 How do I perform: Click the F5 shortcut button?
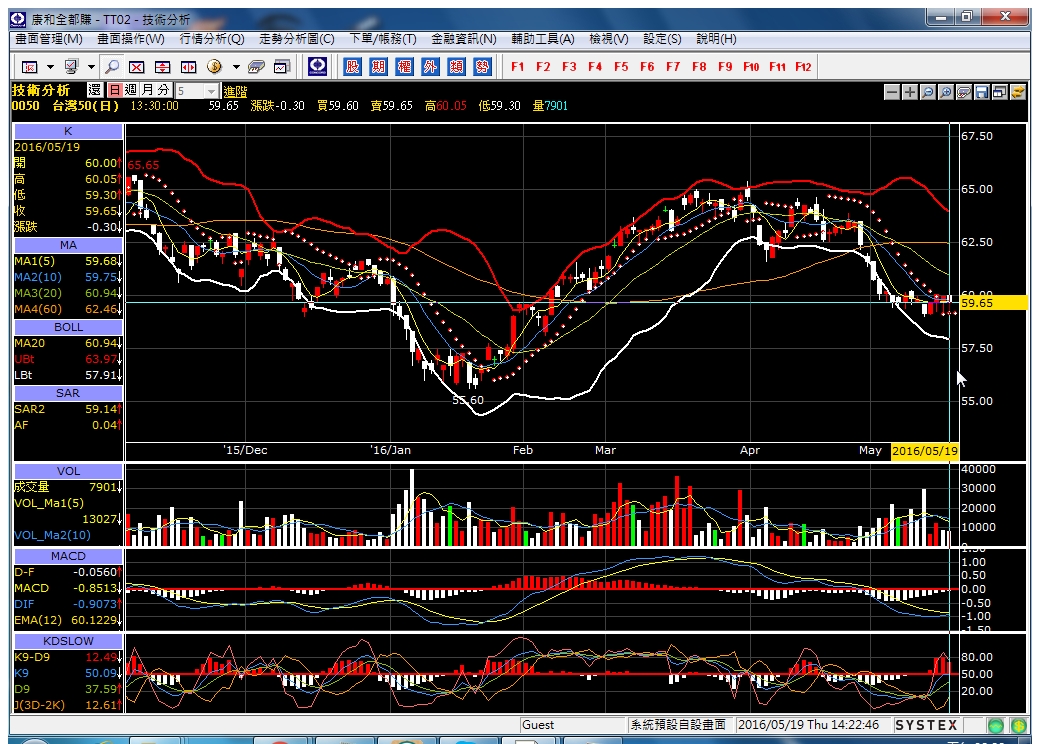(x=621, y=67)
